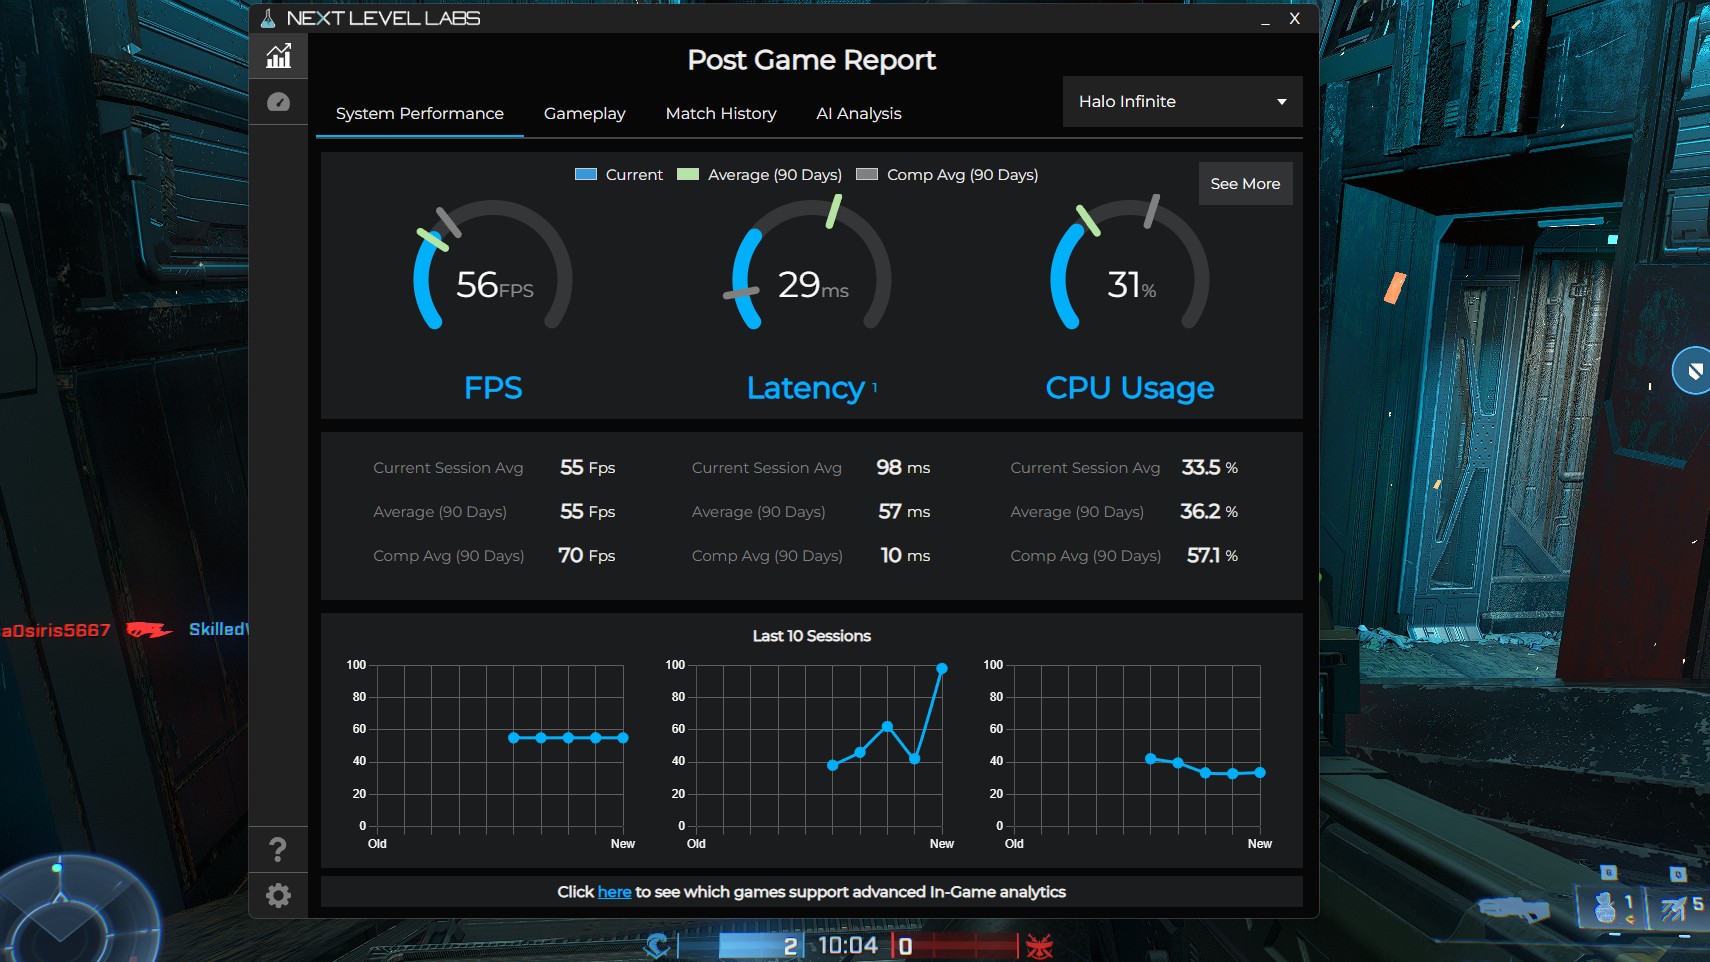Click the See More button
This screenshot has width=1710, height=962.
(x=1245, y=184)
